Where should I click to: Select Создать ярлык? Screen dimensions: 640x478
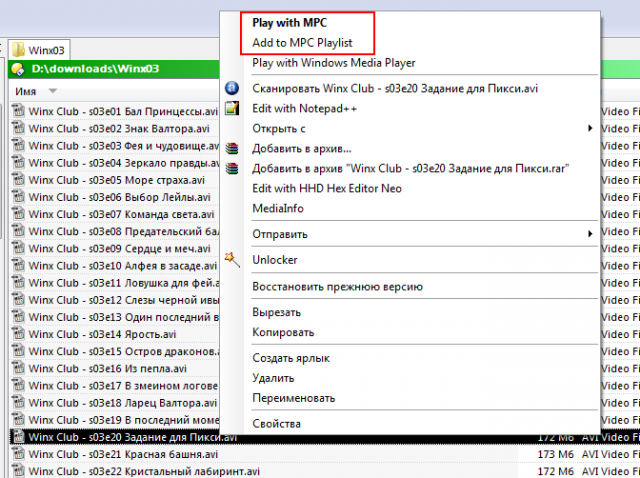point(291,358)
